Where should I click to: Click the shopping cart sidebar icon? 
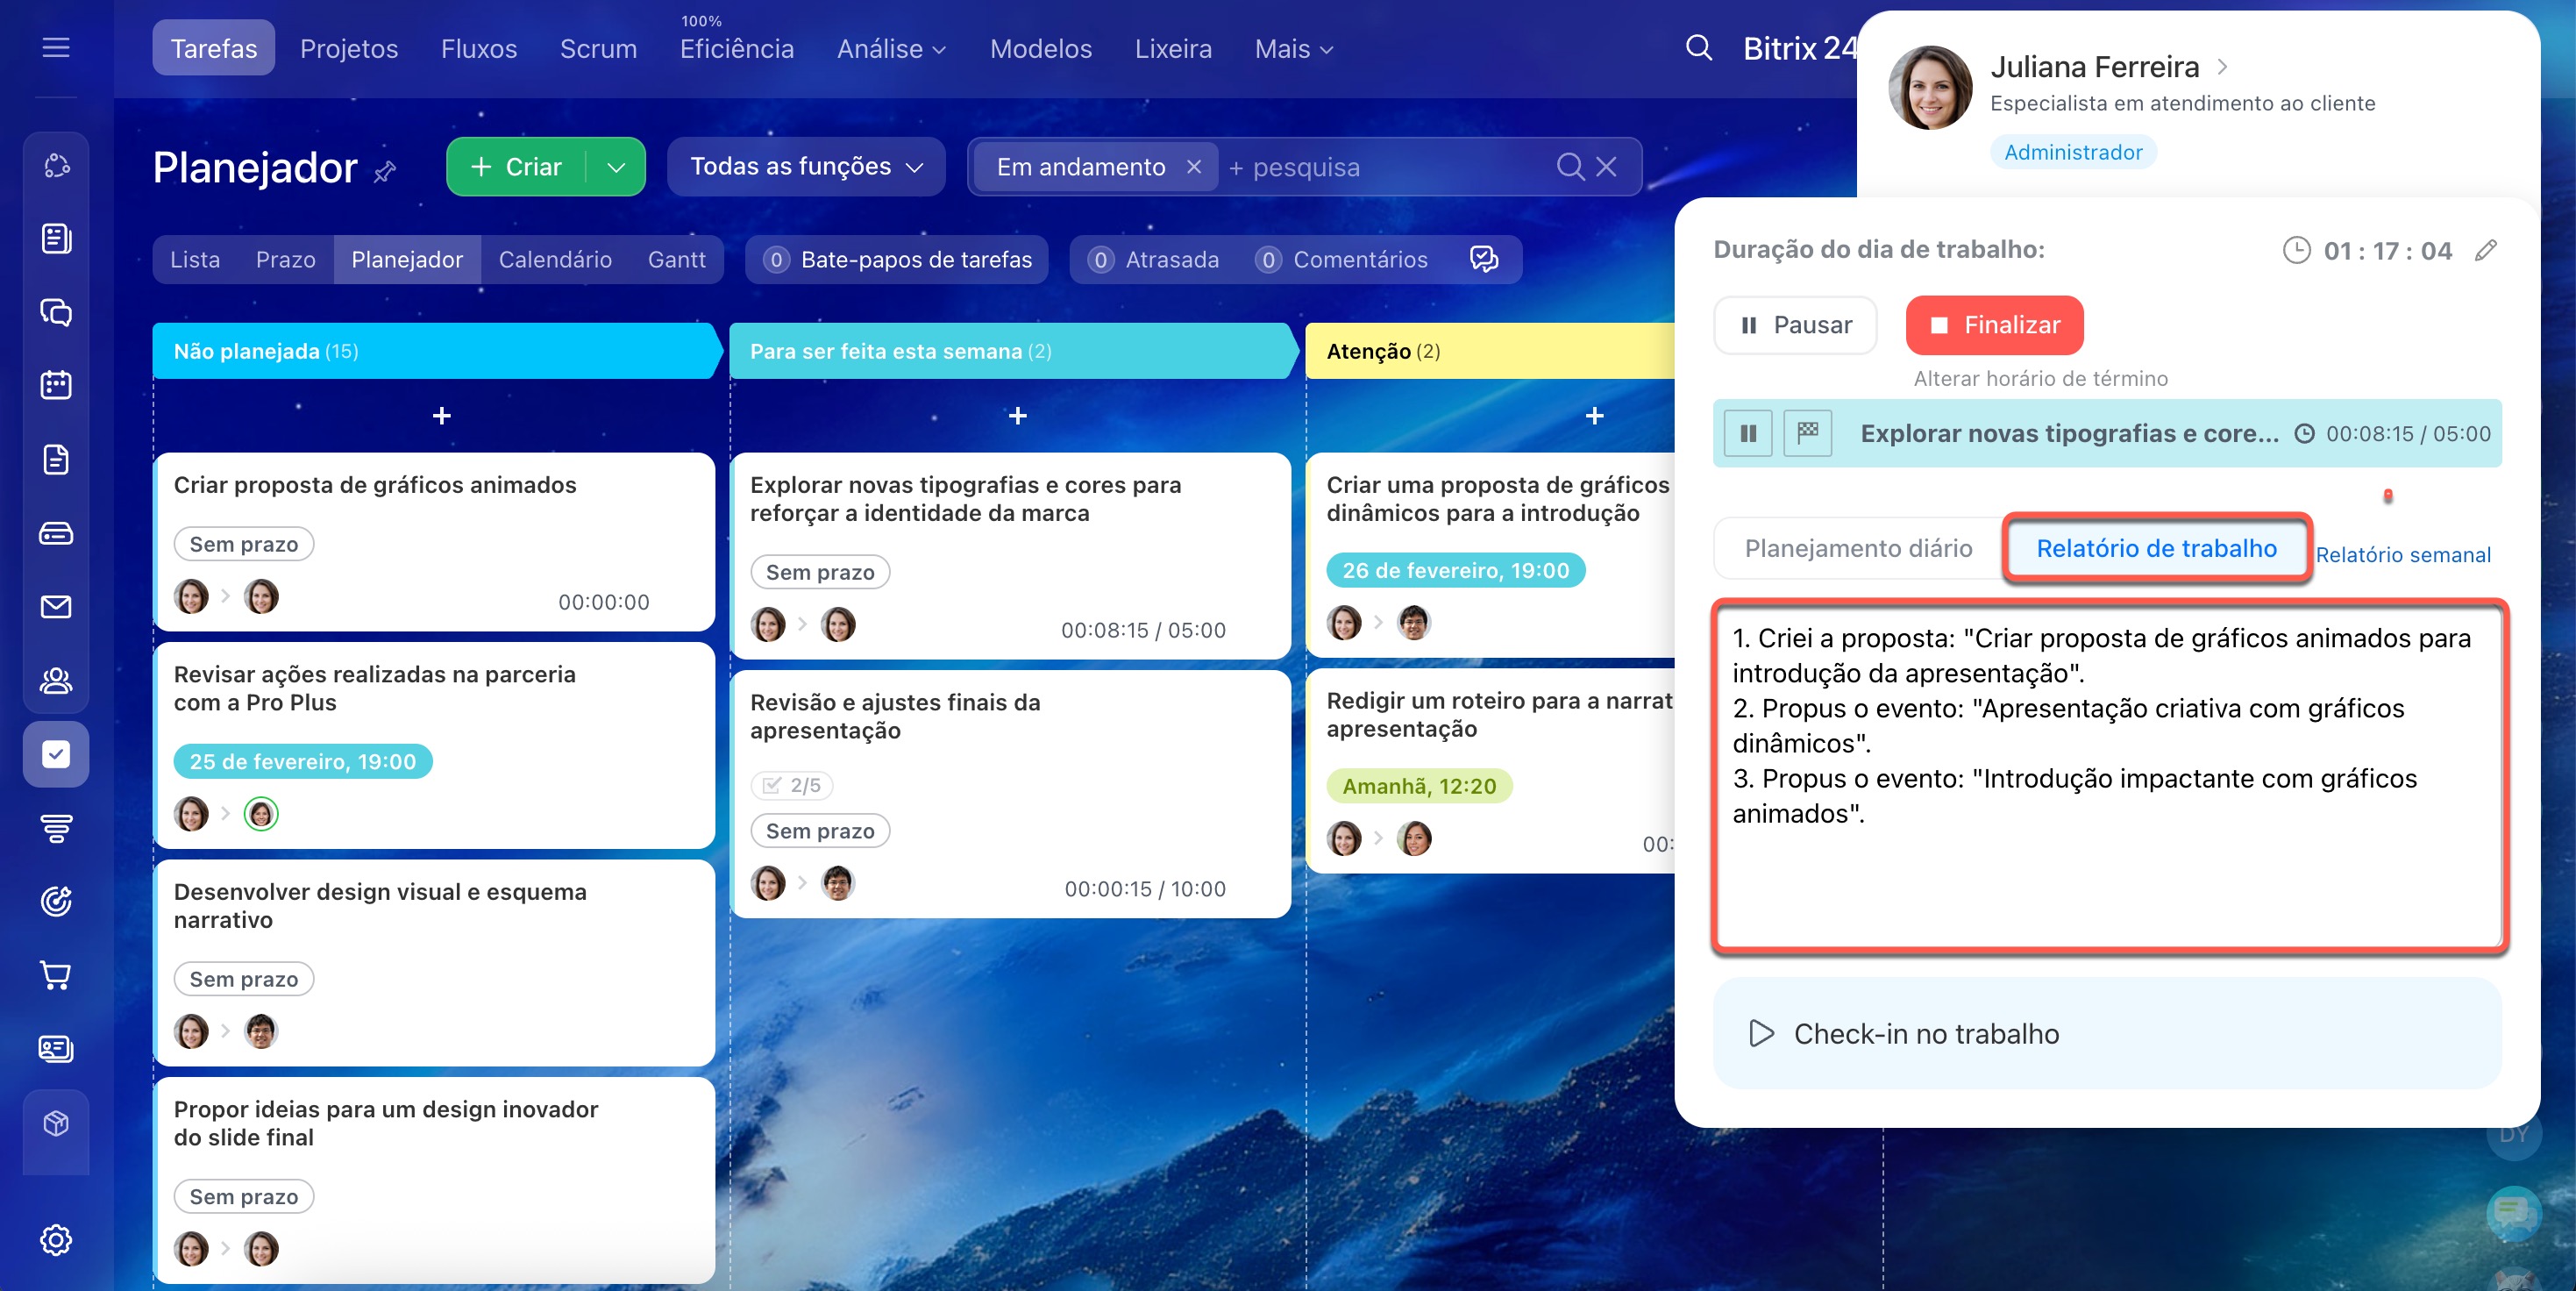coord(56,975)
